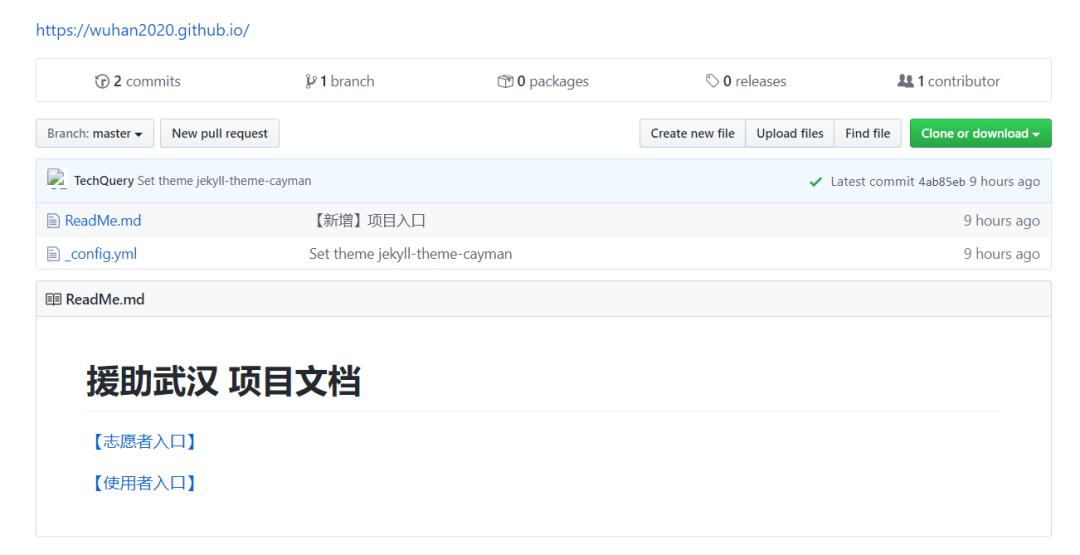The image size is (1080, 555).
Task: Open the 【新增】项目入口 commit message
Action: [x=368, y=220]
